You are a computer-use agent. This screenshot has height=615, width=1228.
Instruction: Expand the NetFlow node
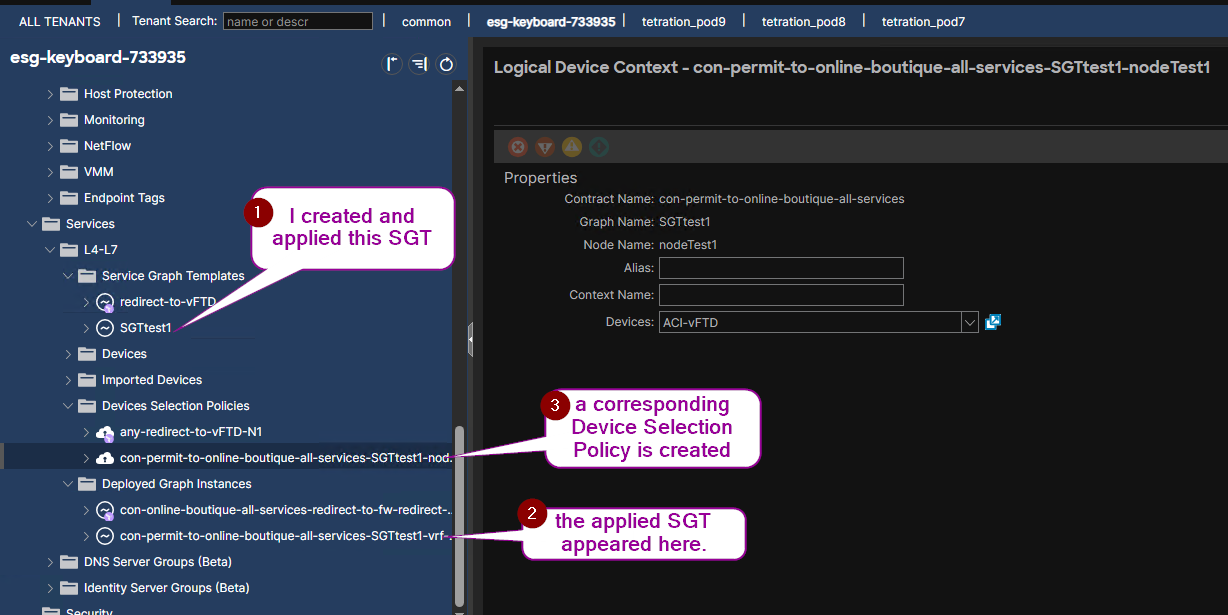click(50, 146)
